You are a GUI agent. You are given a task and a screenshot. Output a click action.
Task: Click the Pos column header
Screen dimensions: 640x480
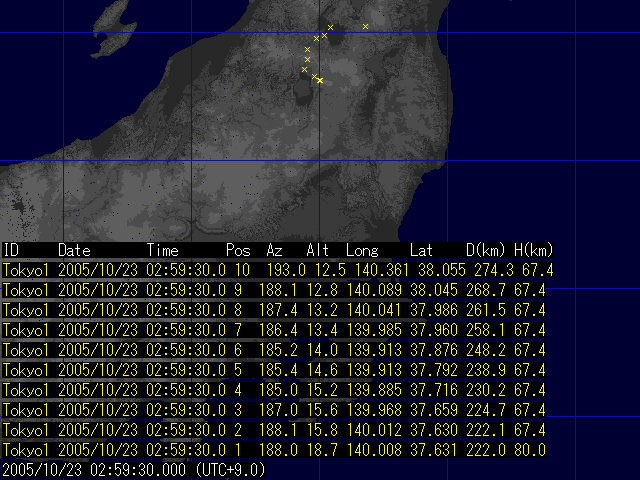[238, 249]
